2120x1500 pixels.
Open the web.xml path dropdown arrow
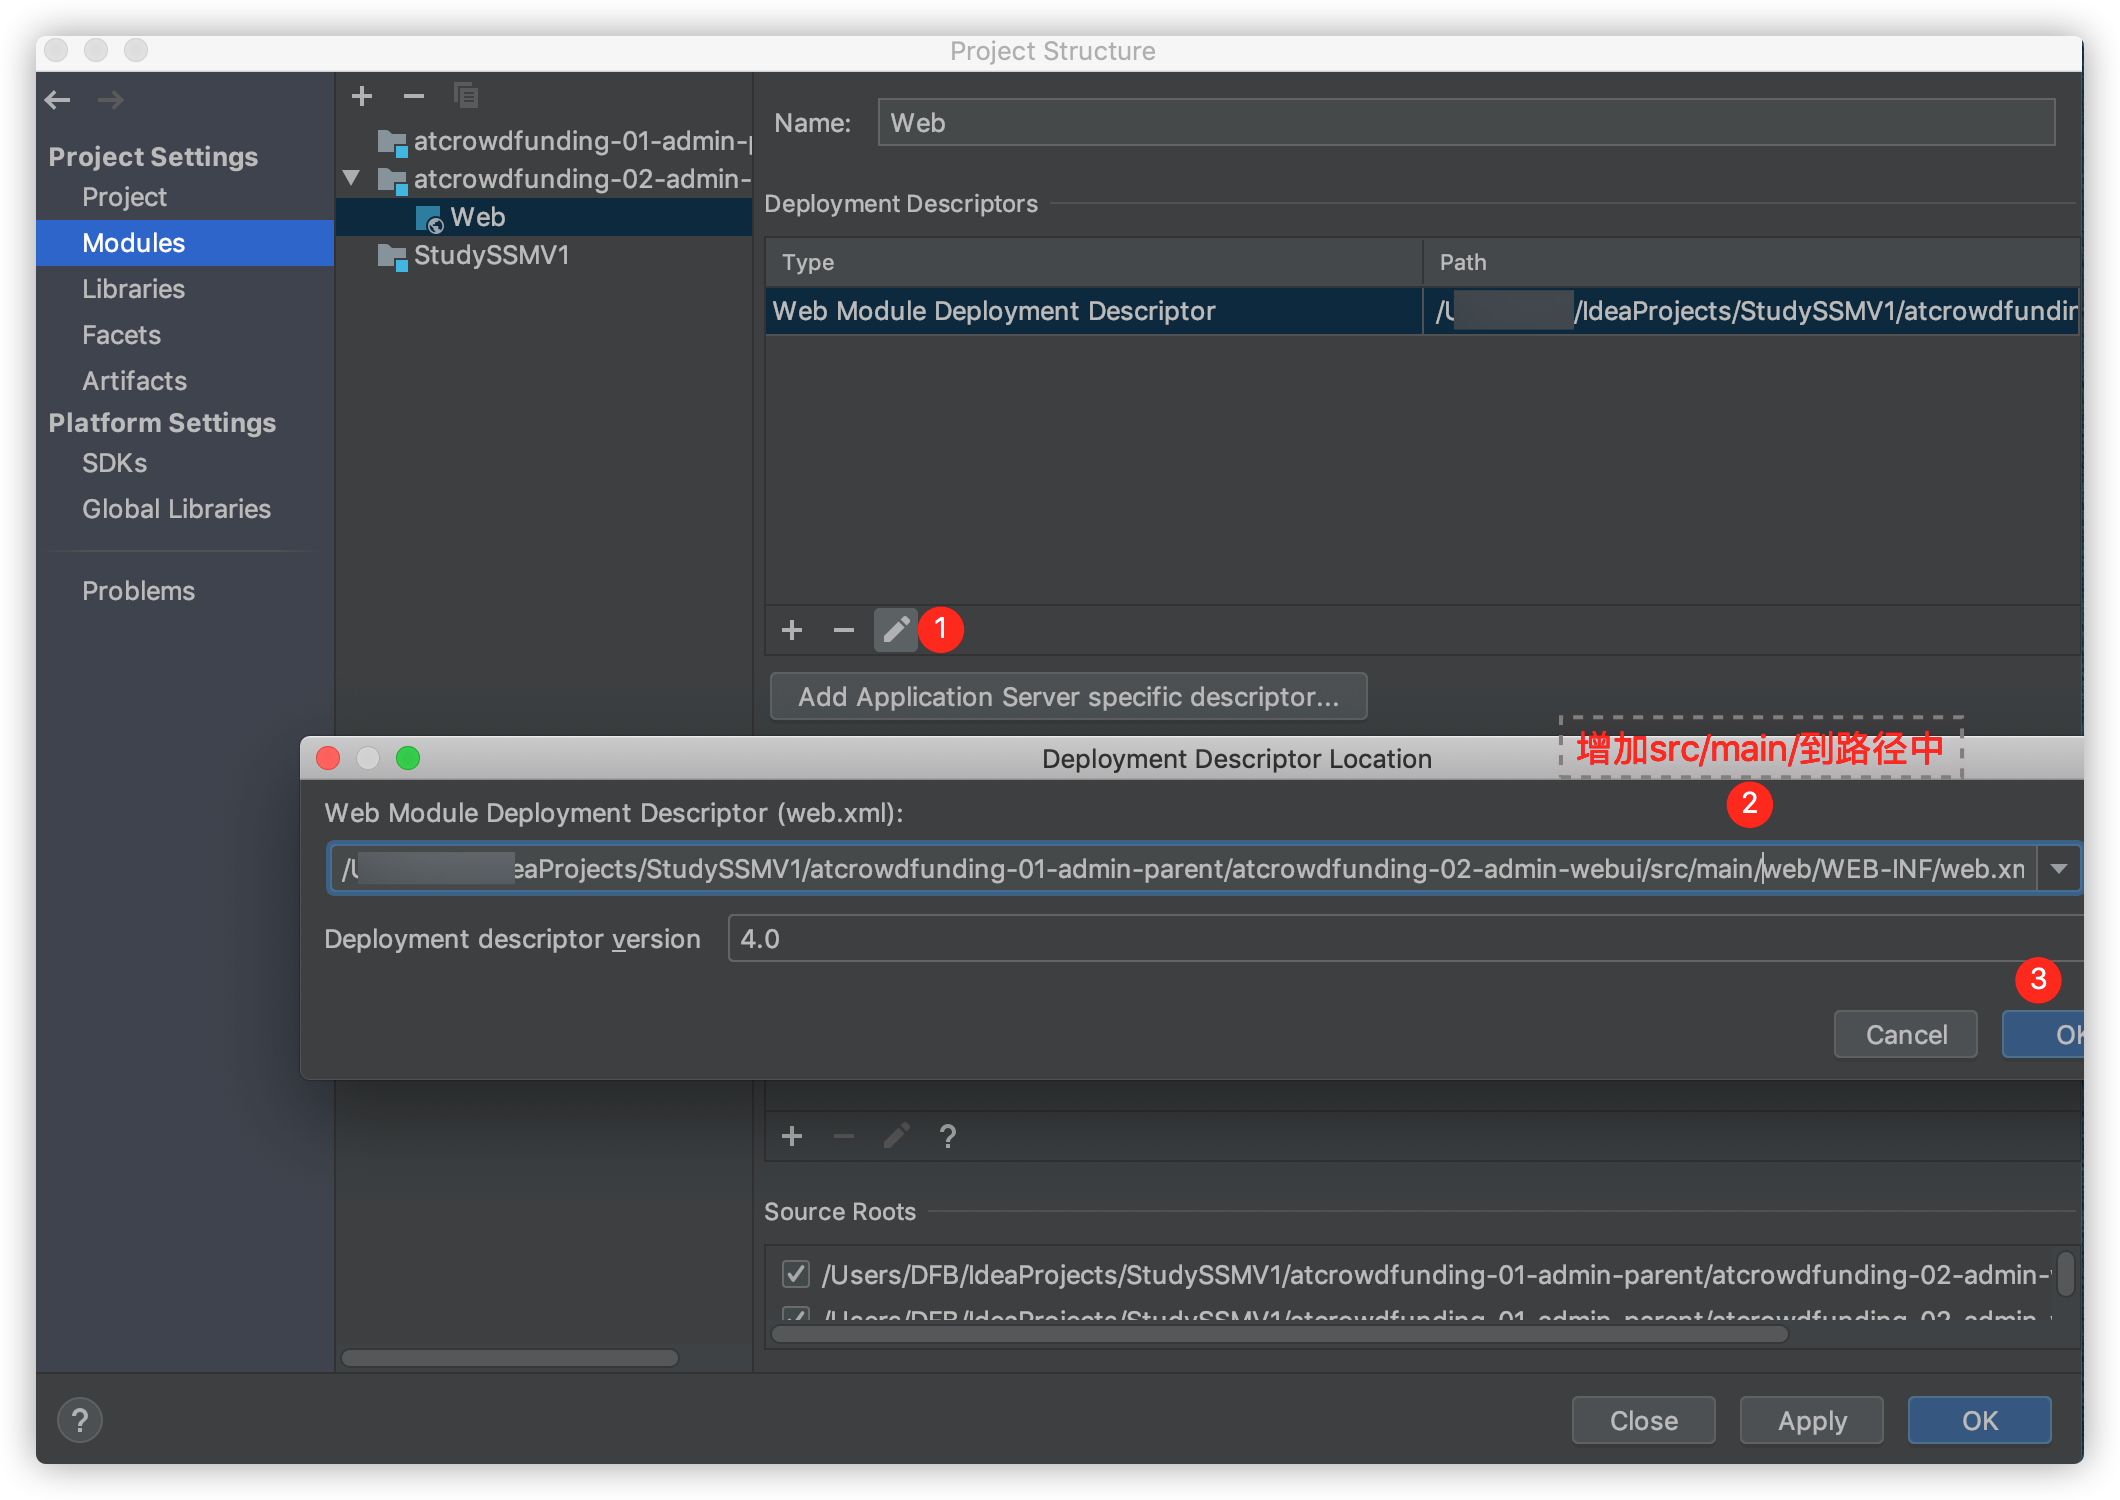pos(2058,868)
